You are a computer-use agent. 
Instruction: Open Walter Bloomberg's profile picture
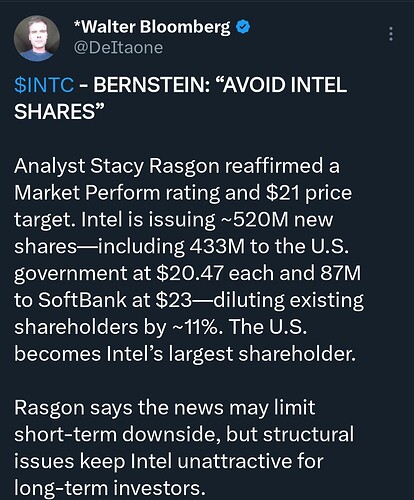point(37,38)
